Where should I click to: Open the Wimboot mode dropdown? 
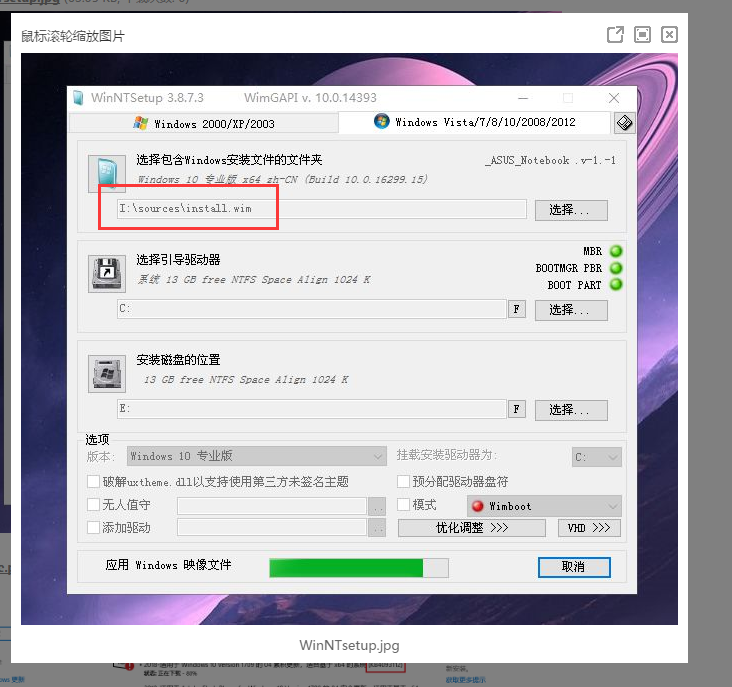[544, 506]
